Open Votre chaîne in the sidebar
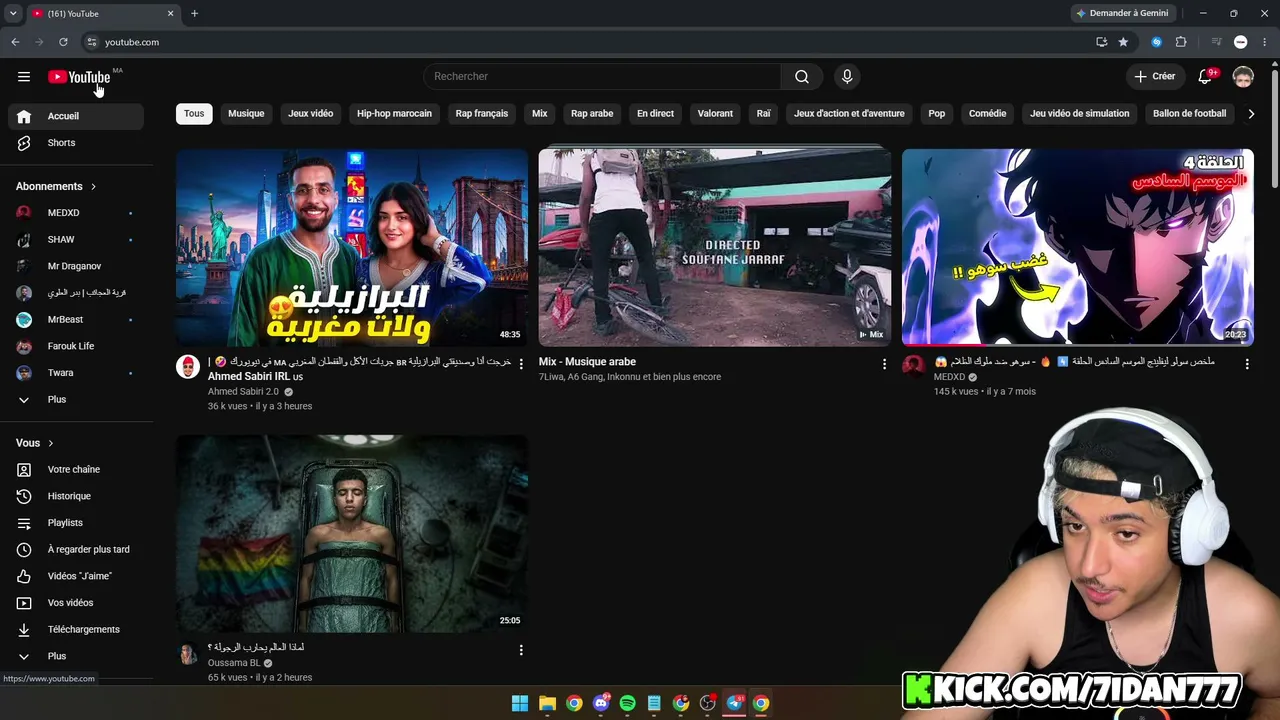Screen dimensions: 1280x720 pyautogui.click(x=76, y=470)
